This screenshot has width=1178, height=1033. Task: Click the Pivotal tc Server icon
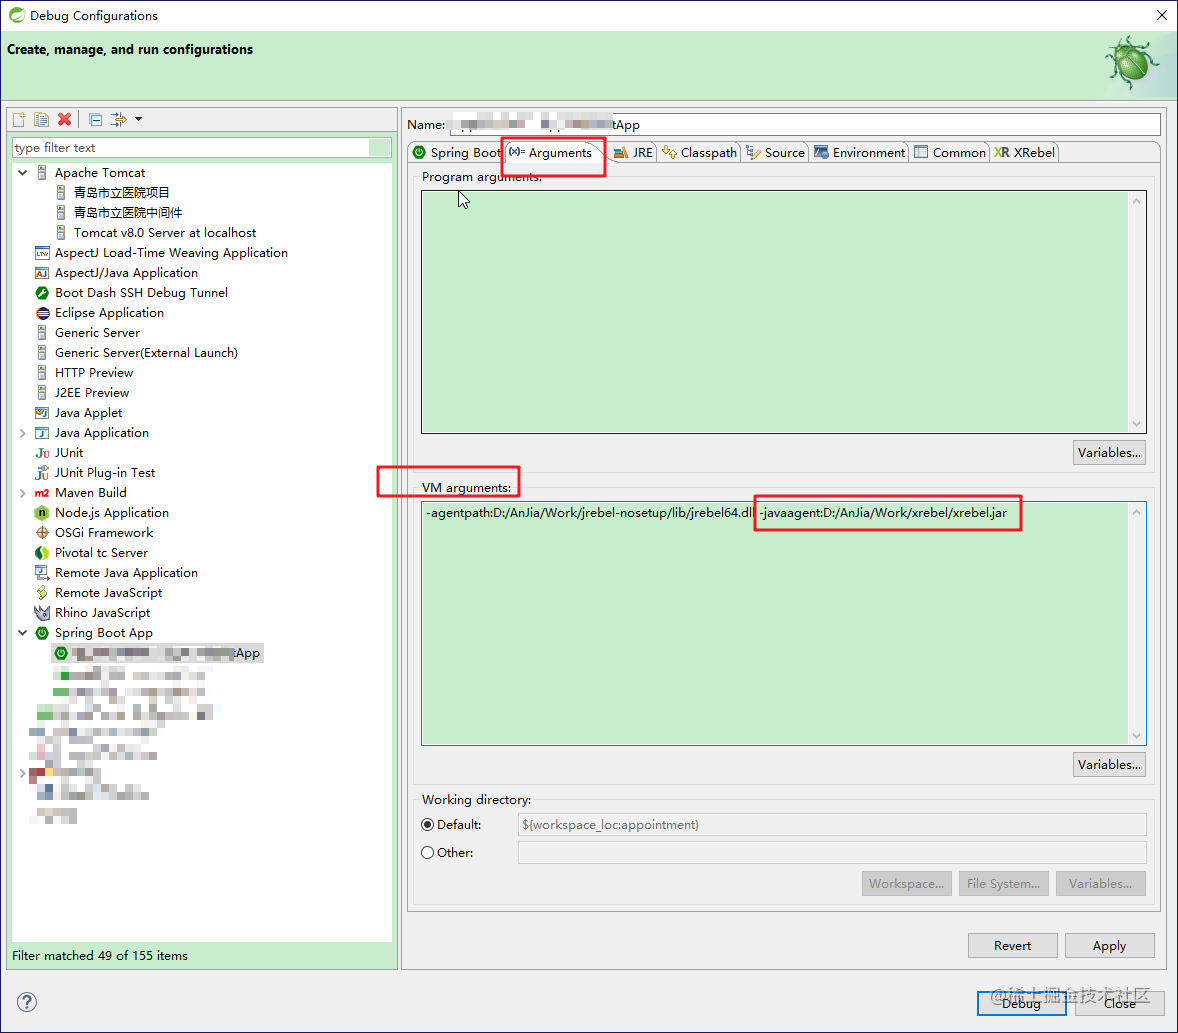[42, 553]
